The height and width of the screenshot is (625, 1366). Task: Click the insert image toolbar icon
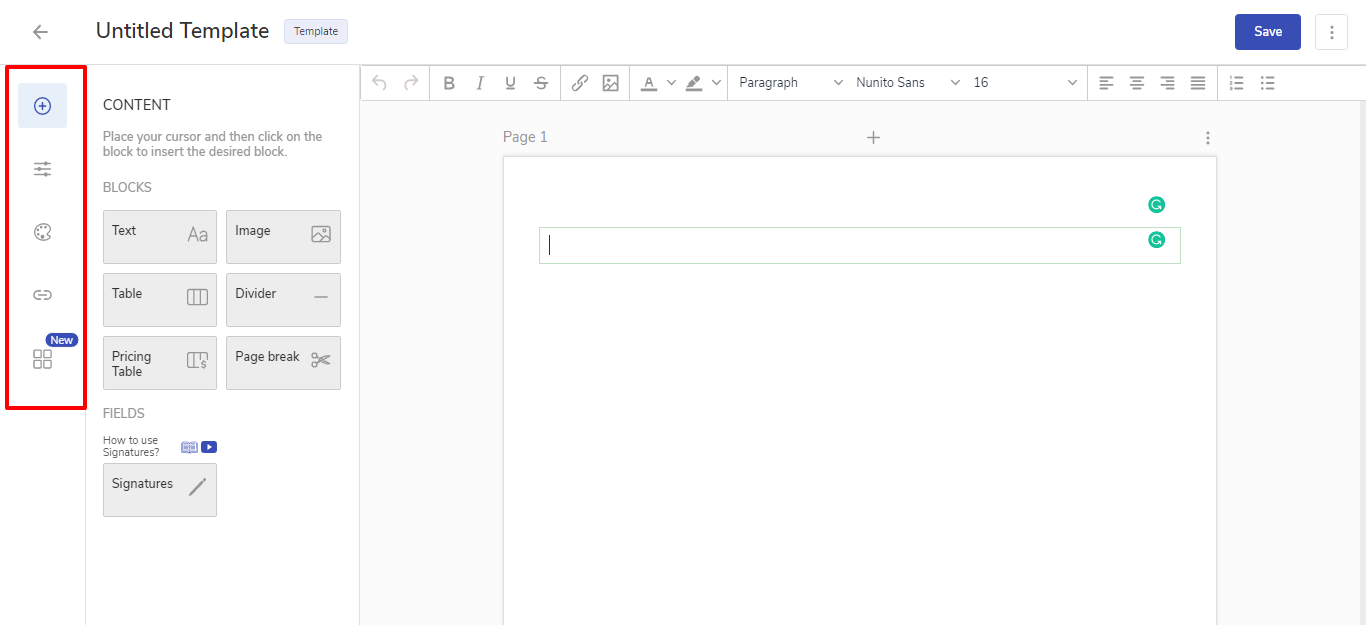pyautogui.click(x=610, y=83)
